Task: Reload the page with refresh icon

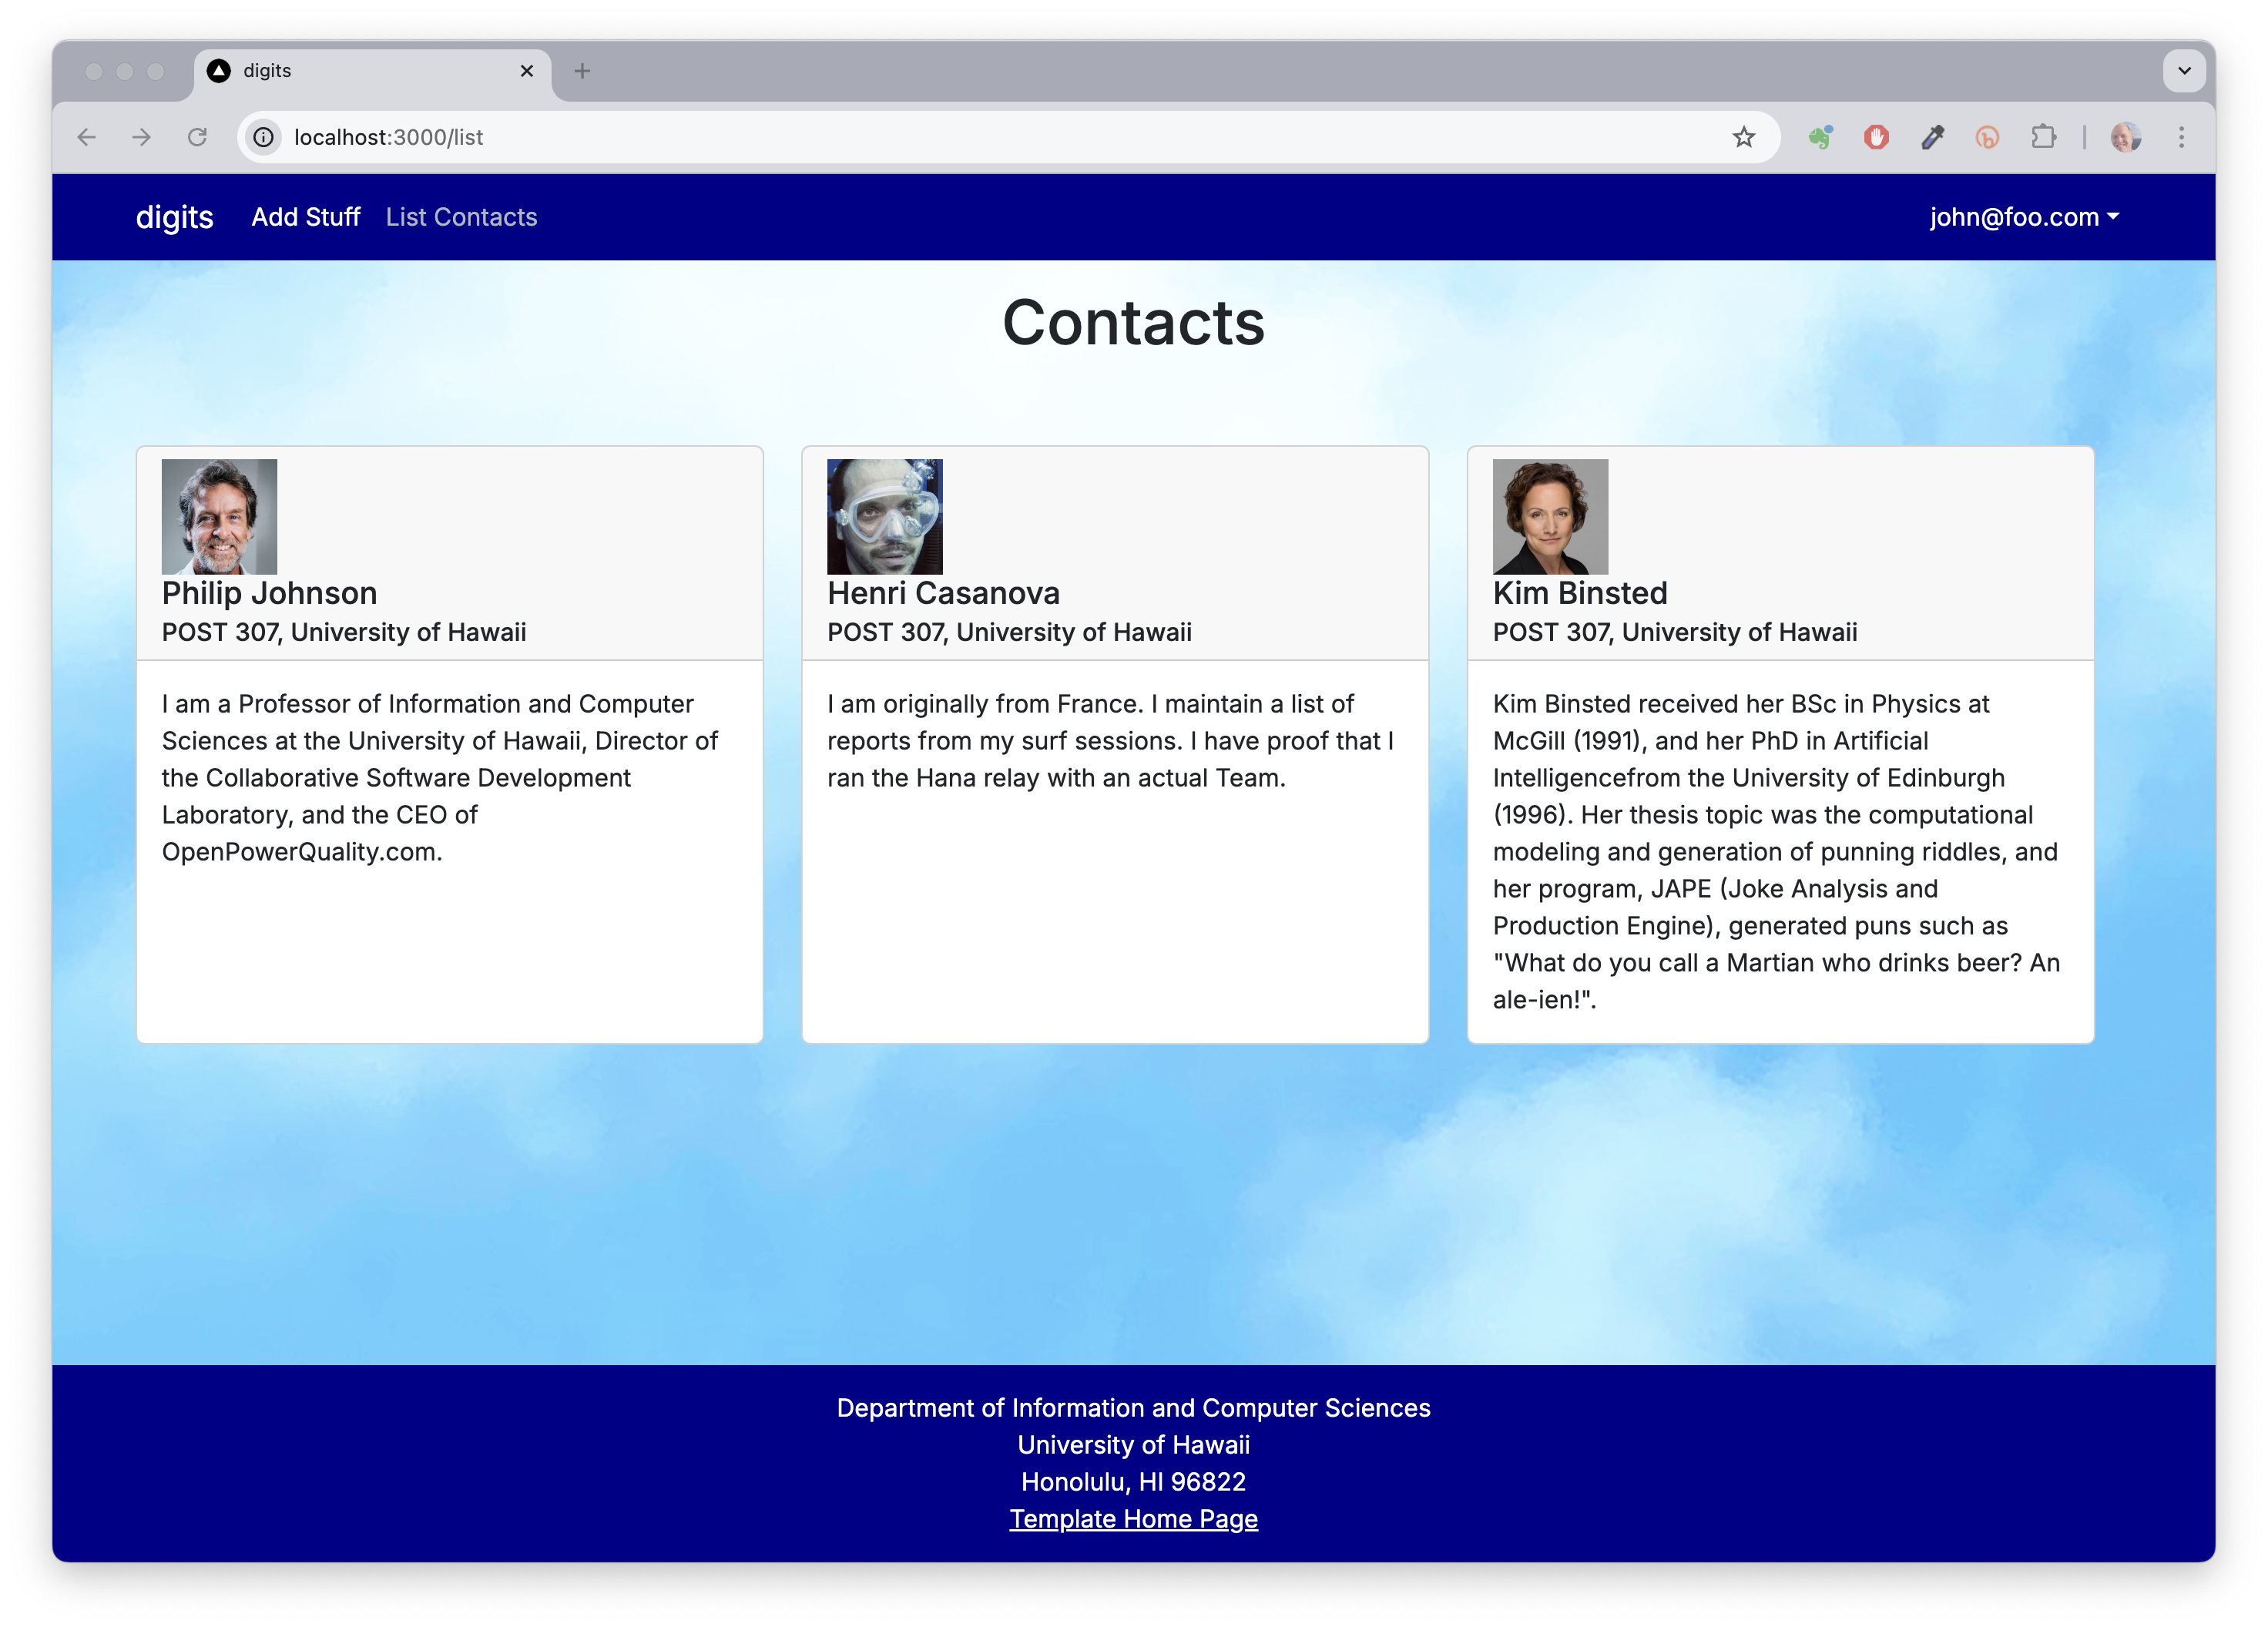Action: click(x=197, y=137)
